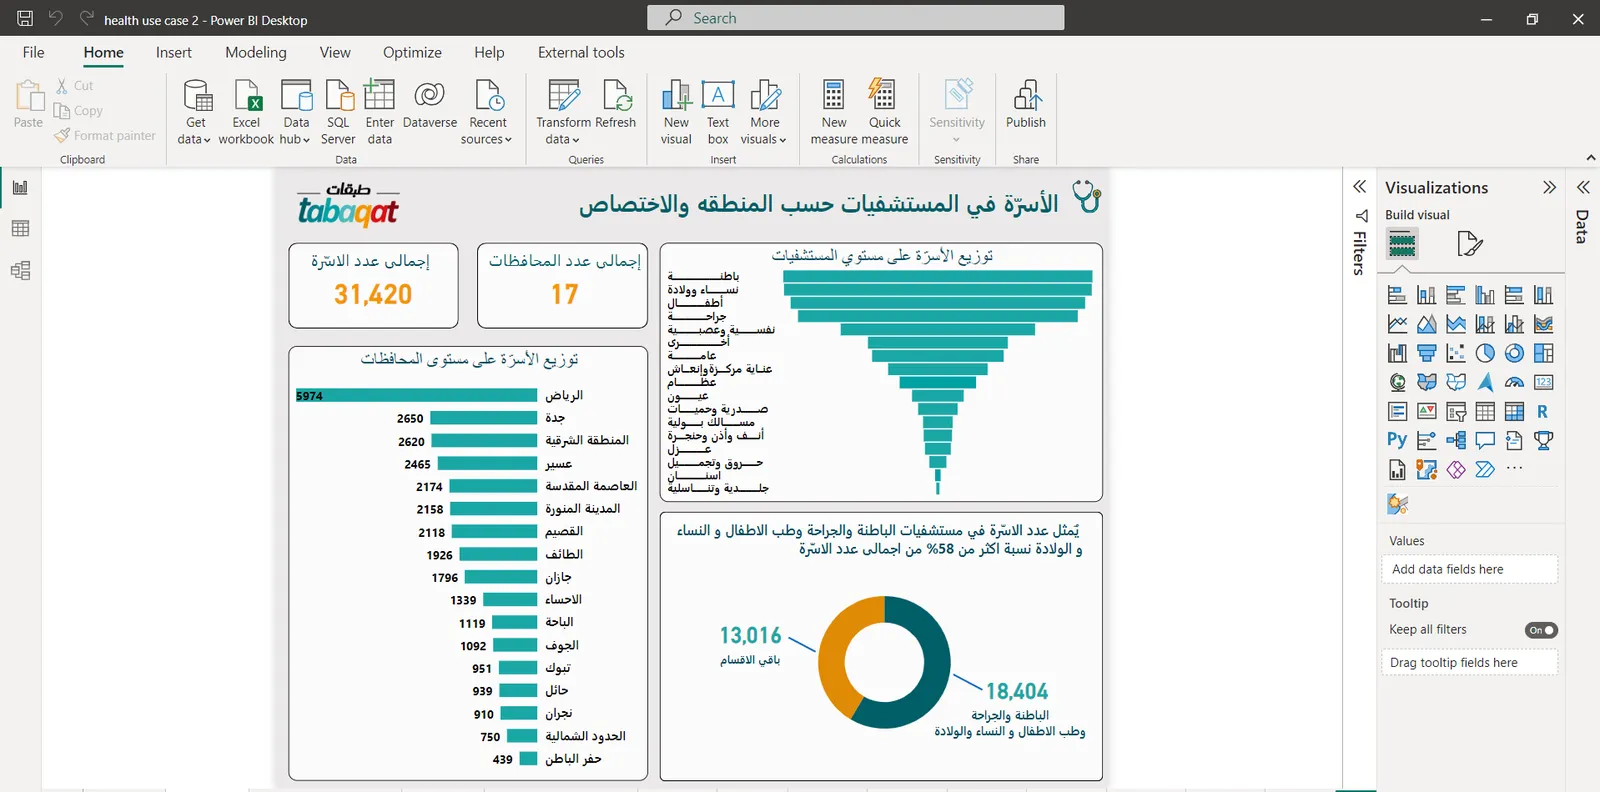Toggle Keep all filters switch off
This screenshot has height=792, width=1600.
point(1541,630)
